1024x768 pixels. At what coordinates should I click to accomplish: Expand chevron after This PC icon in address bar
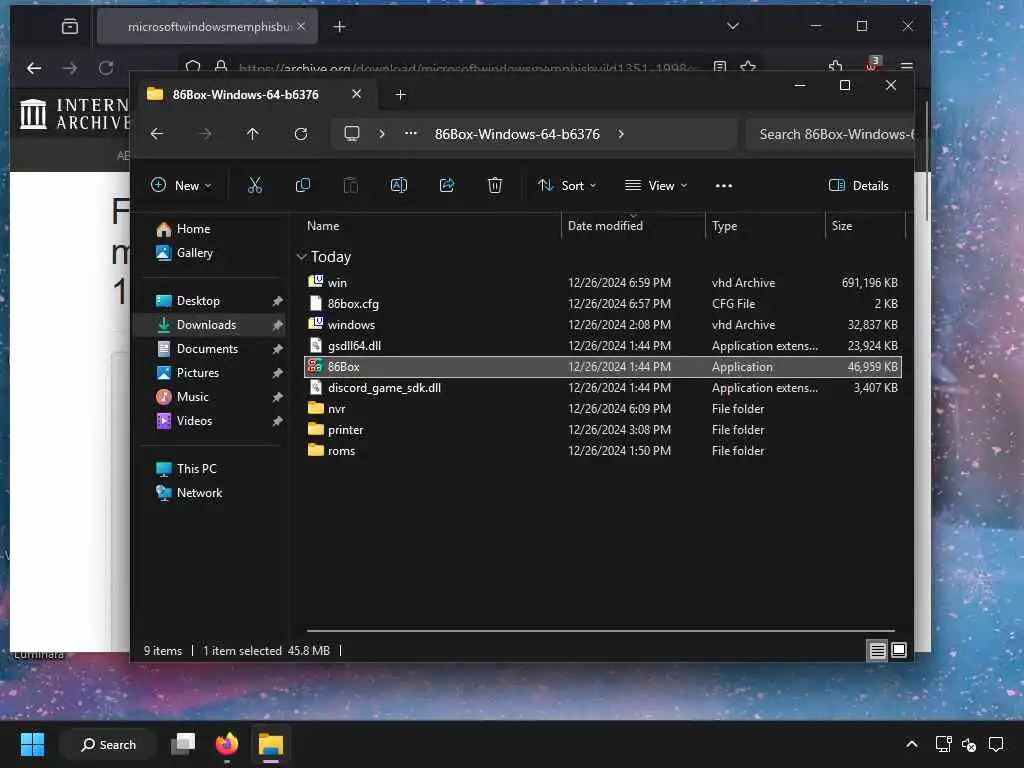[x=382, y=134]
